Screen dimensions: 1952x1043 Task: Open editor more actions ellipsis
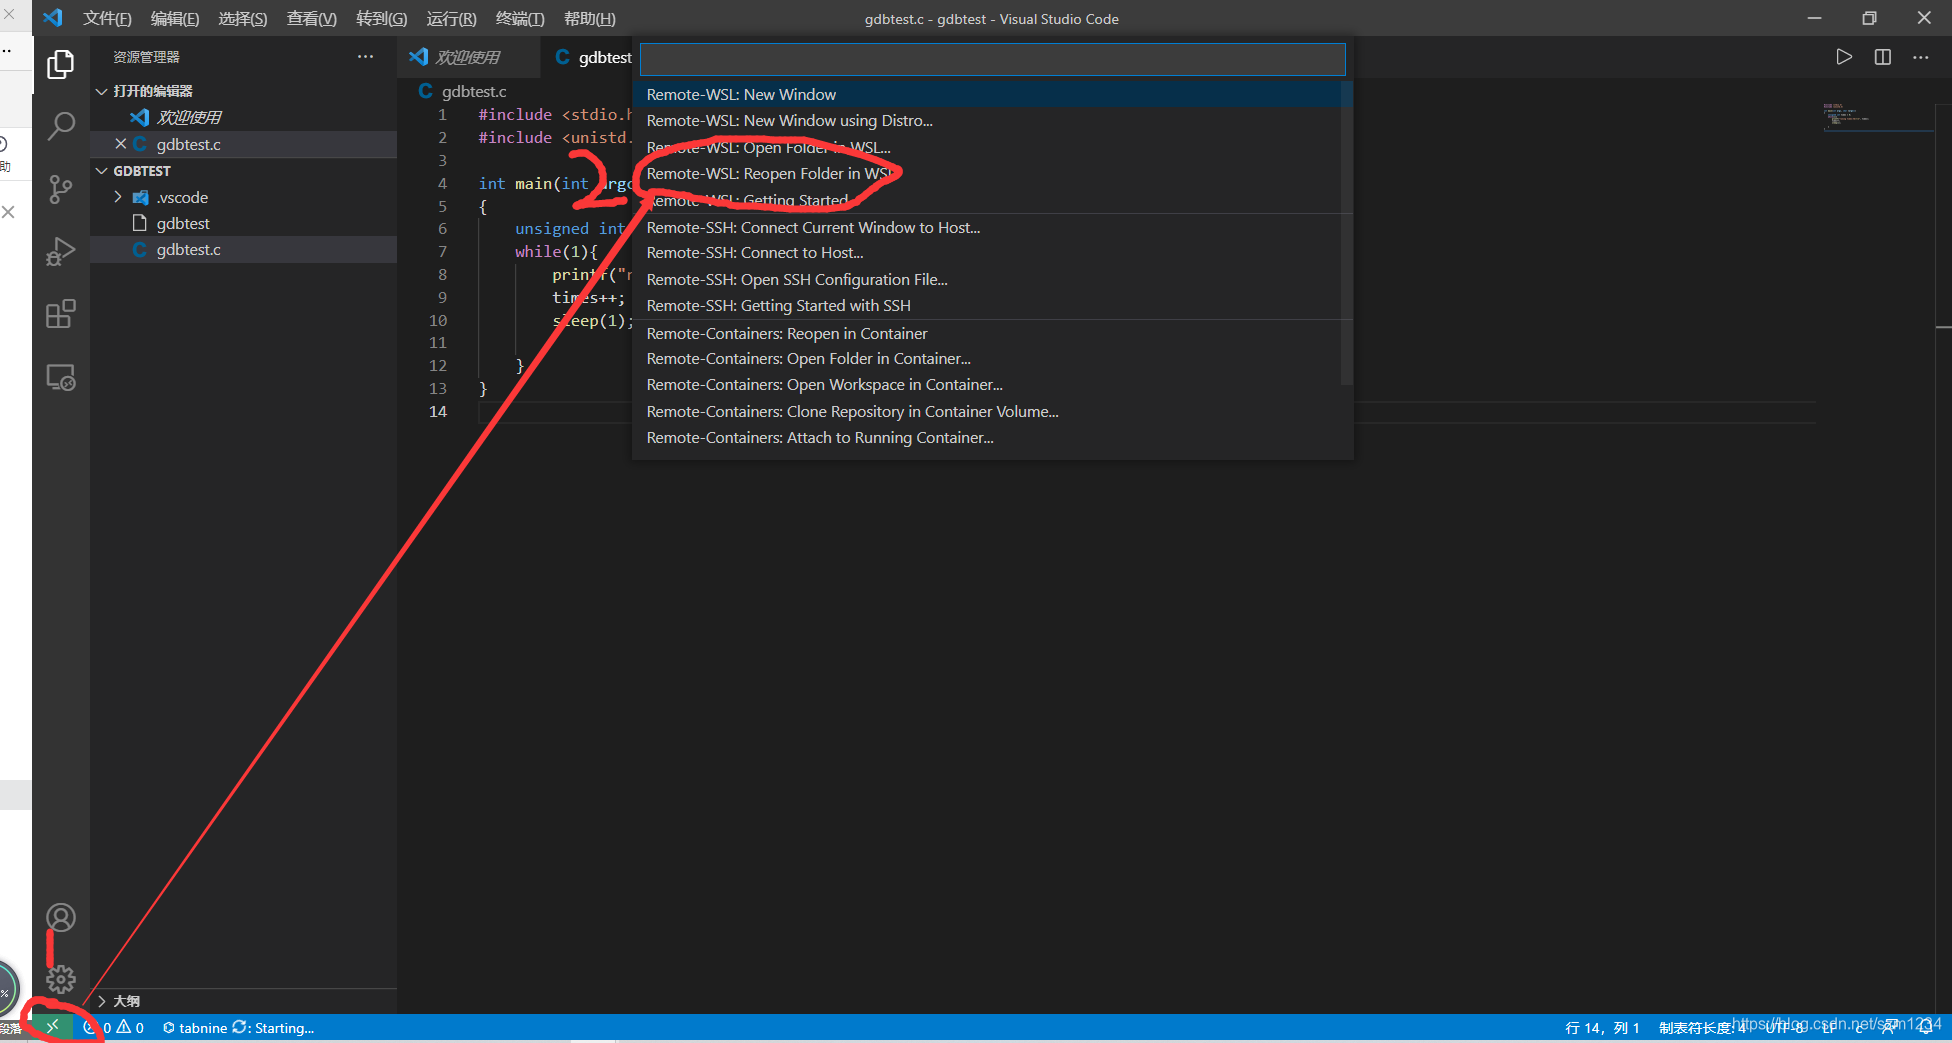[1921, 57]
